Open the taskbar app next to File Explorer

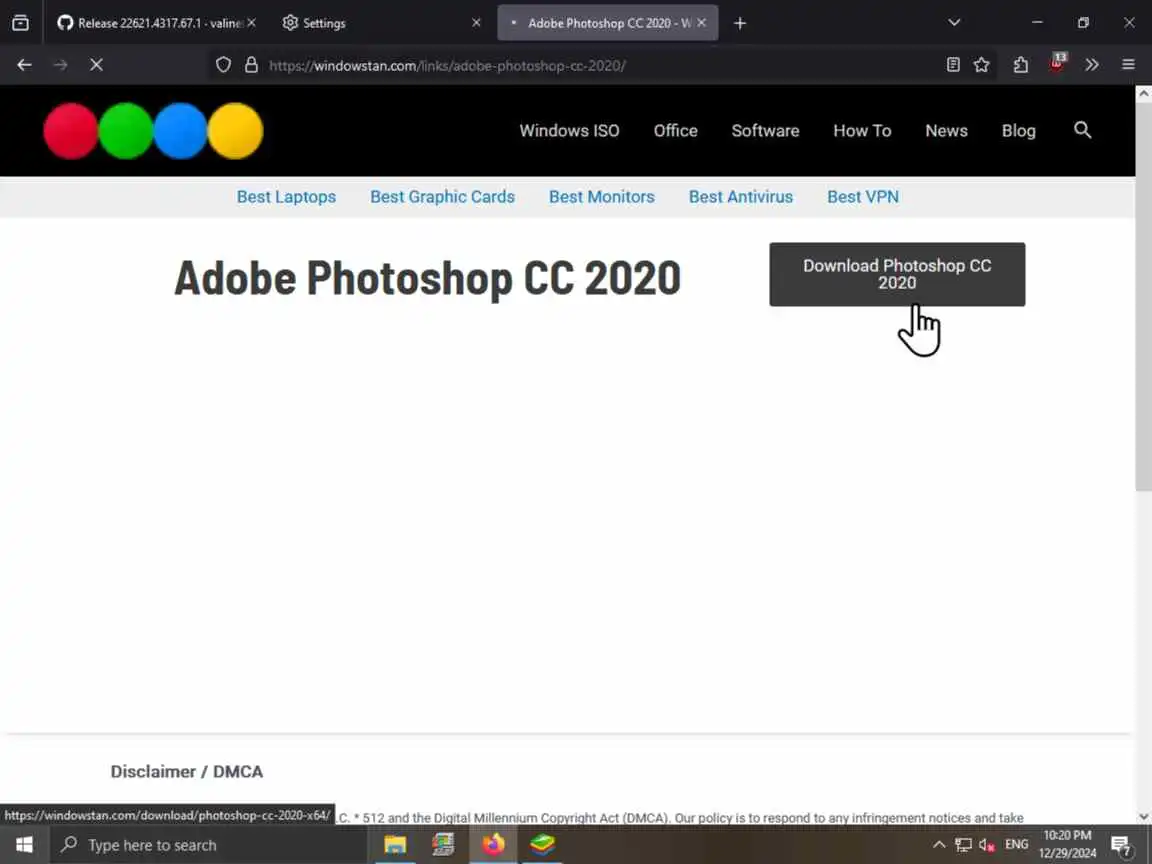click(443, 845)
